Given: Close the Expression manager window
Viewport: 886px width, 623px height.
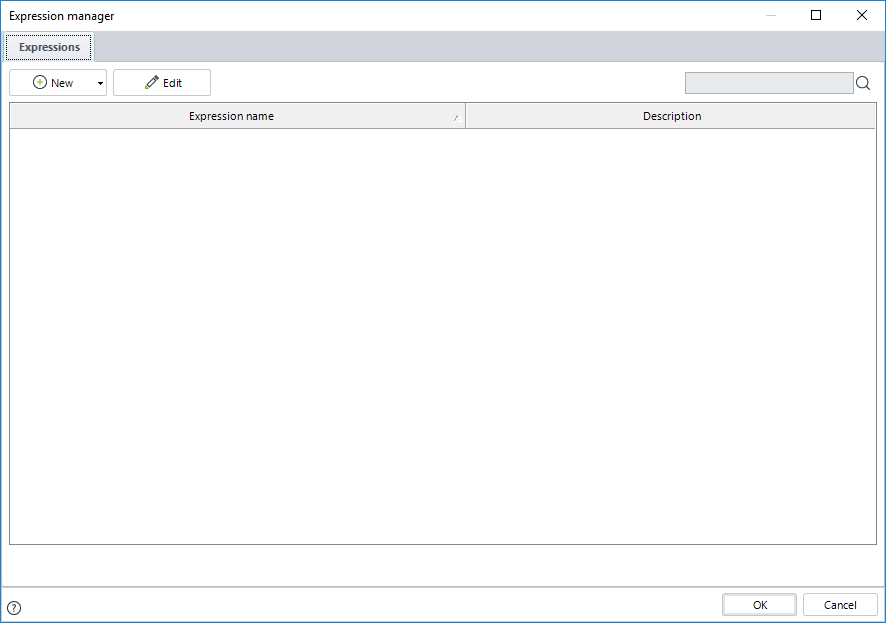Looking at the screenshot, I should click(x=862, y=15).
